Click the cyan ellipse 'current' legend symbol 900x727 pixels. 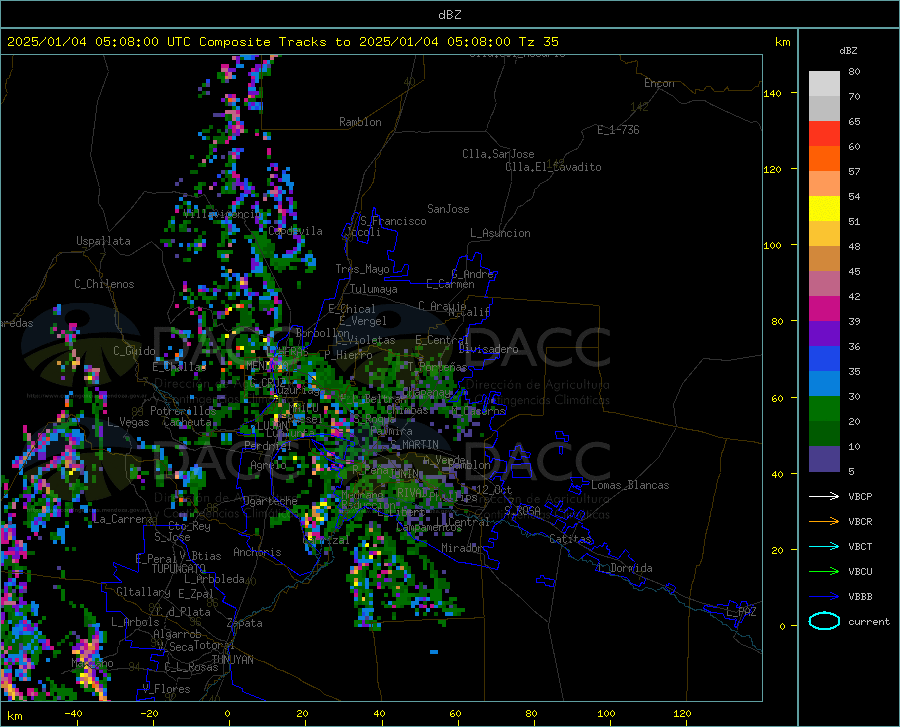tap(824, 621)
